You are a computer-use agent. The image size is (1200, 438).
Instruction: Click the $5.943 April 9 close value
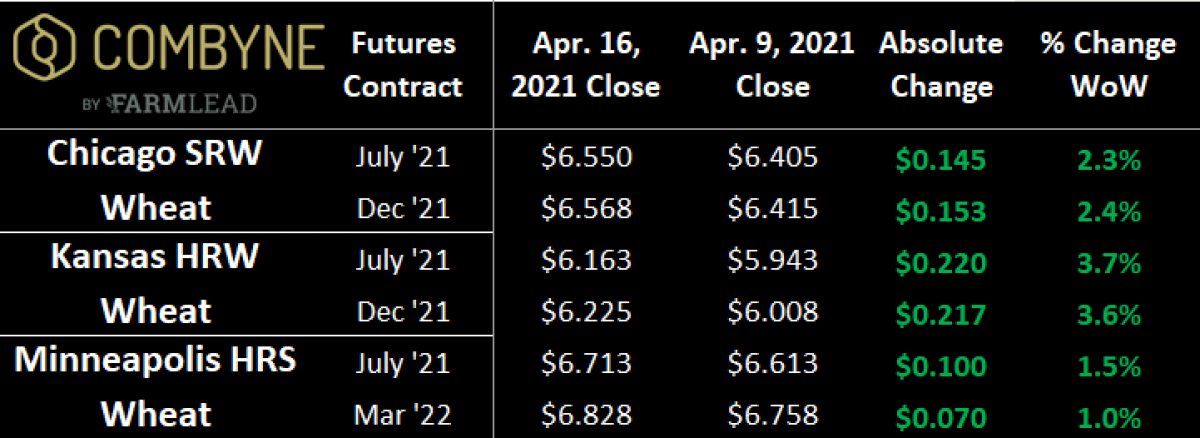point(772,260)
